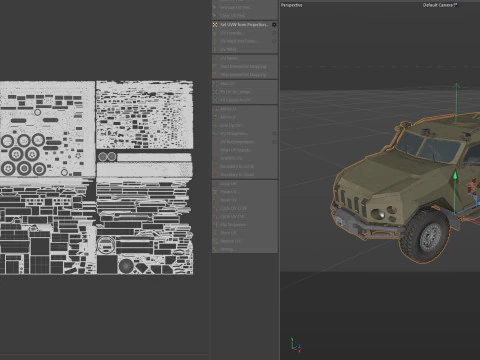The width and height of the screenshot is (480, 360).
Task: Click the Perspective viewport label
Action: [x=292, y=5]
